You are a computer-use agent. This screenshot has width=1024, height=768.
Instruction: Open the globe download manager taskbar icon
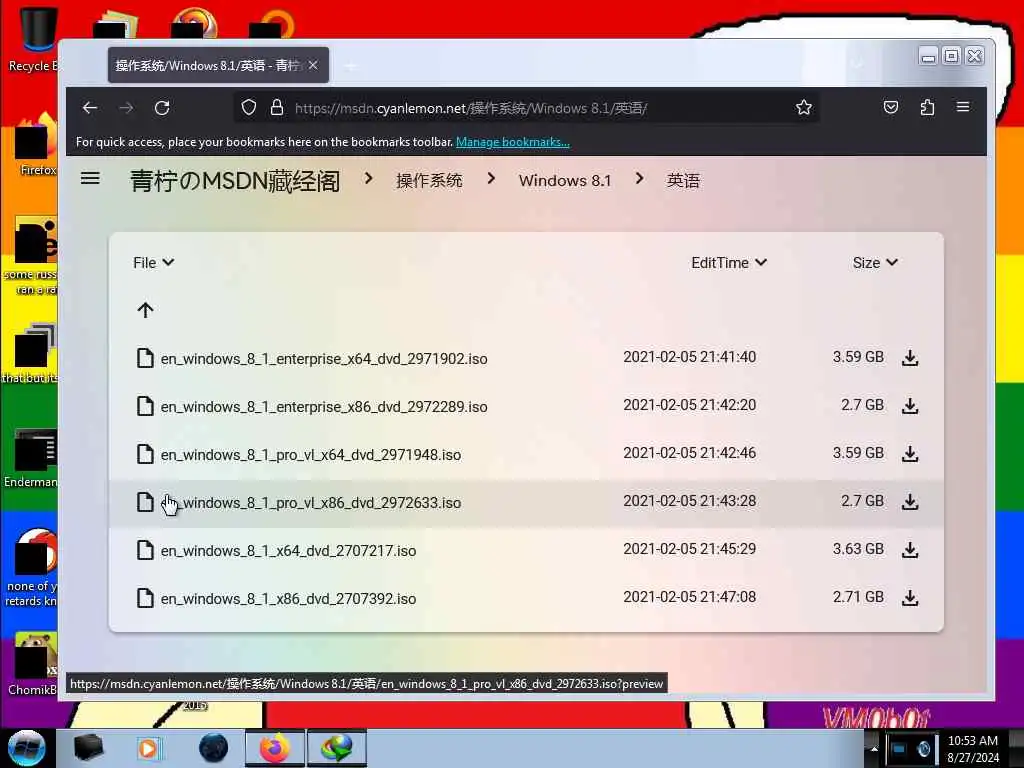336,748
